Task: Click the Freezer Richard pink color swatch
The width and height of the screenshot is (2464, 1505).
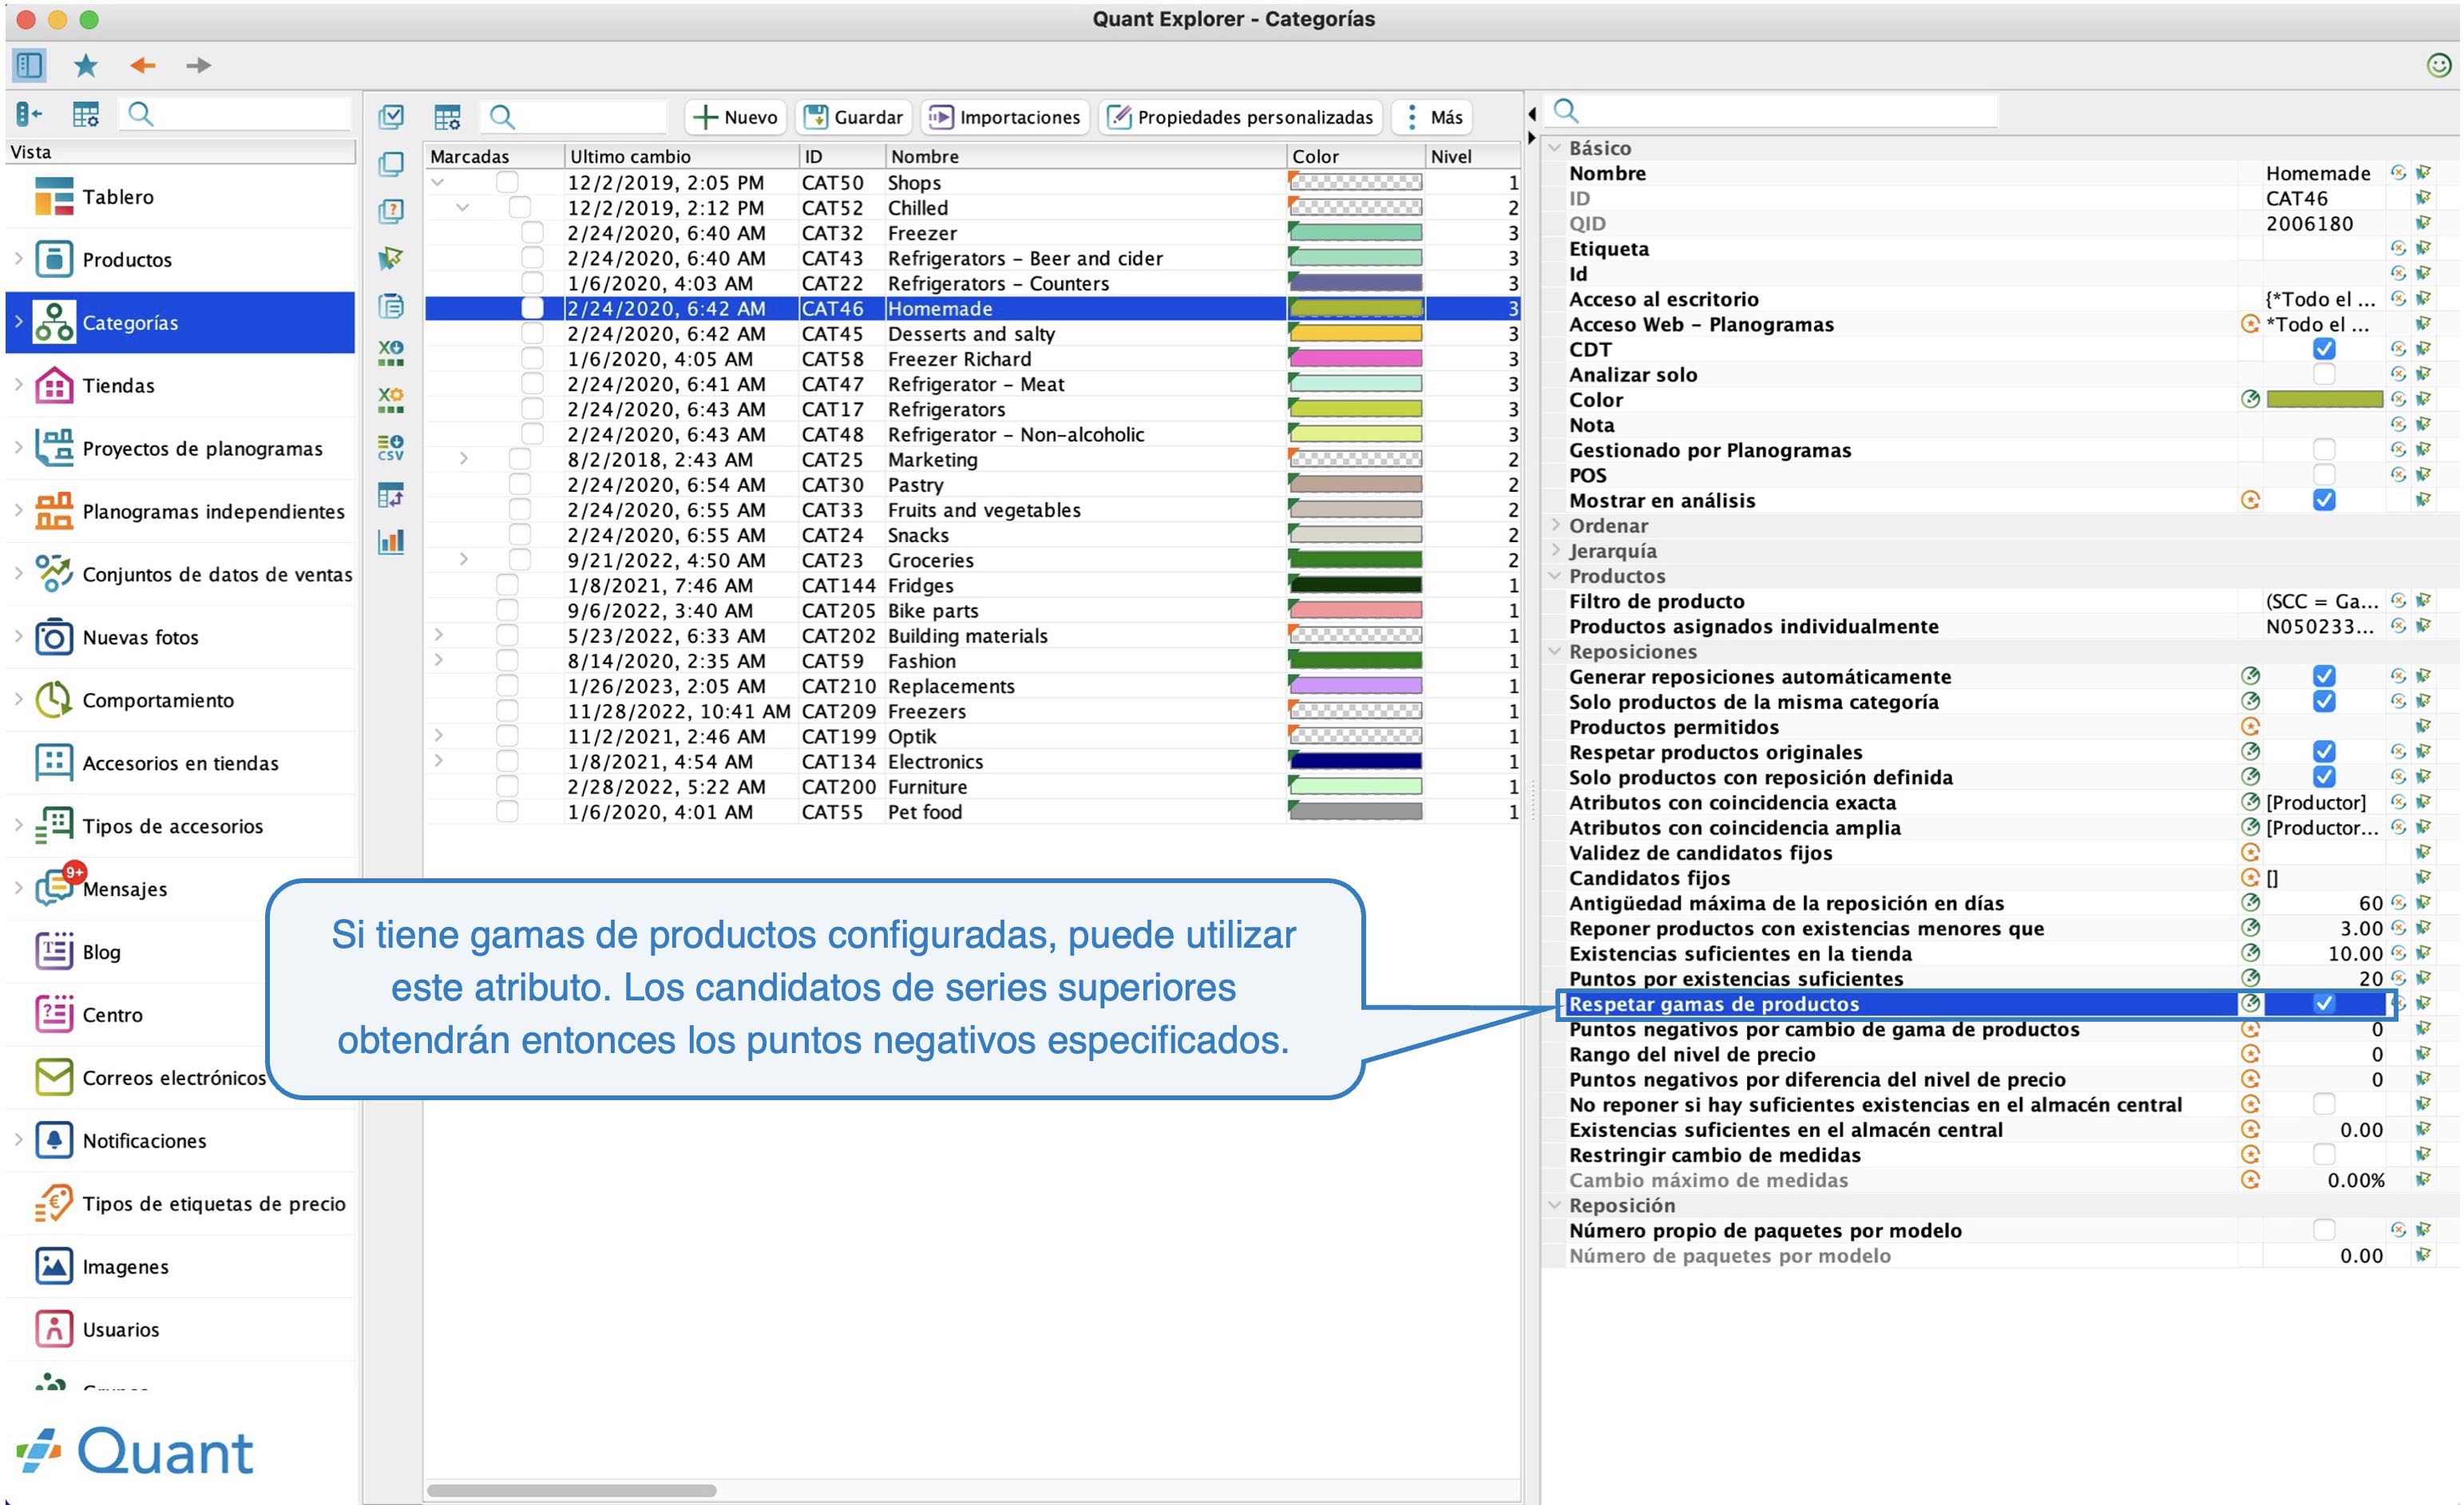Action: point(1356,358)
